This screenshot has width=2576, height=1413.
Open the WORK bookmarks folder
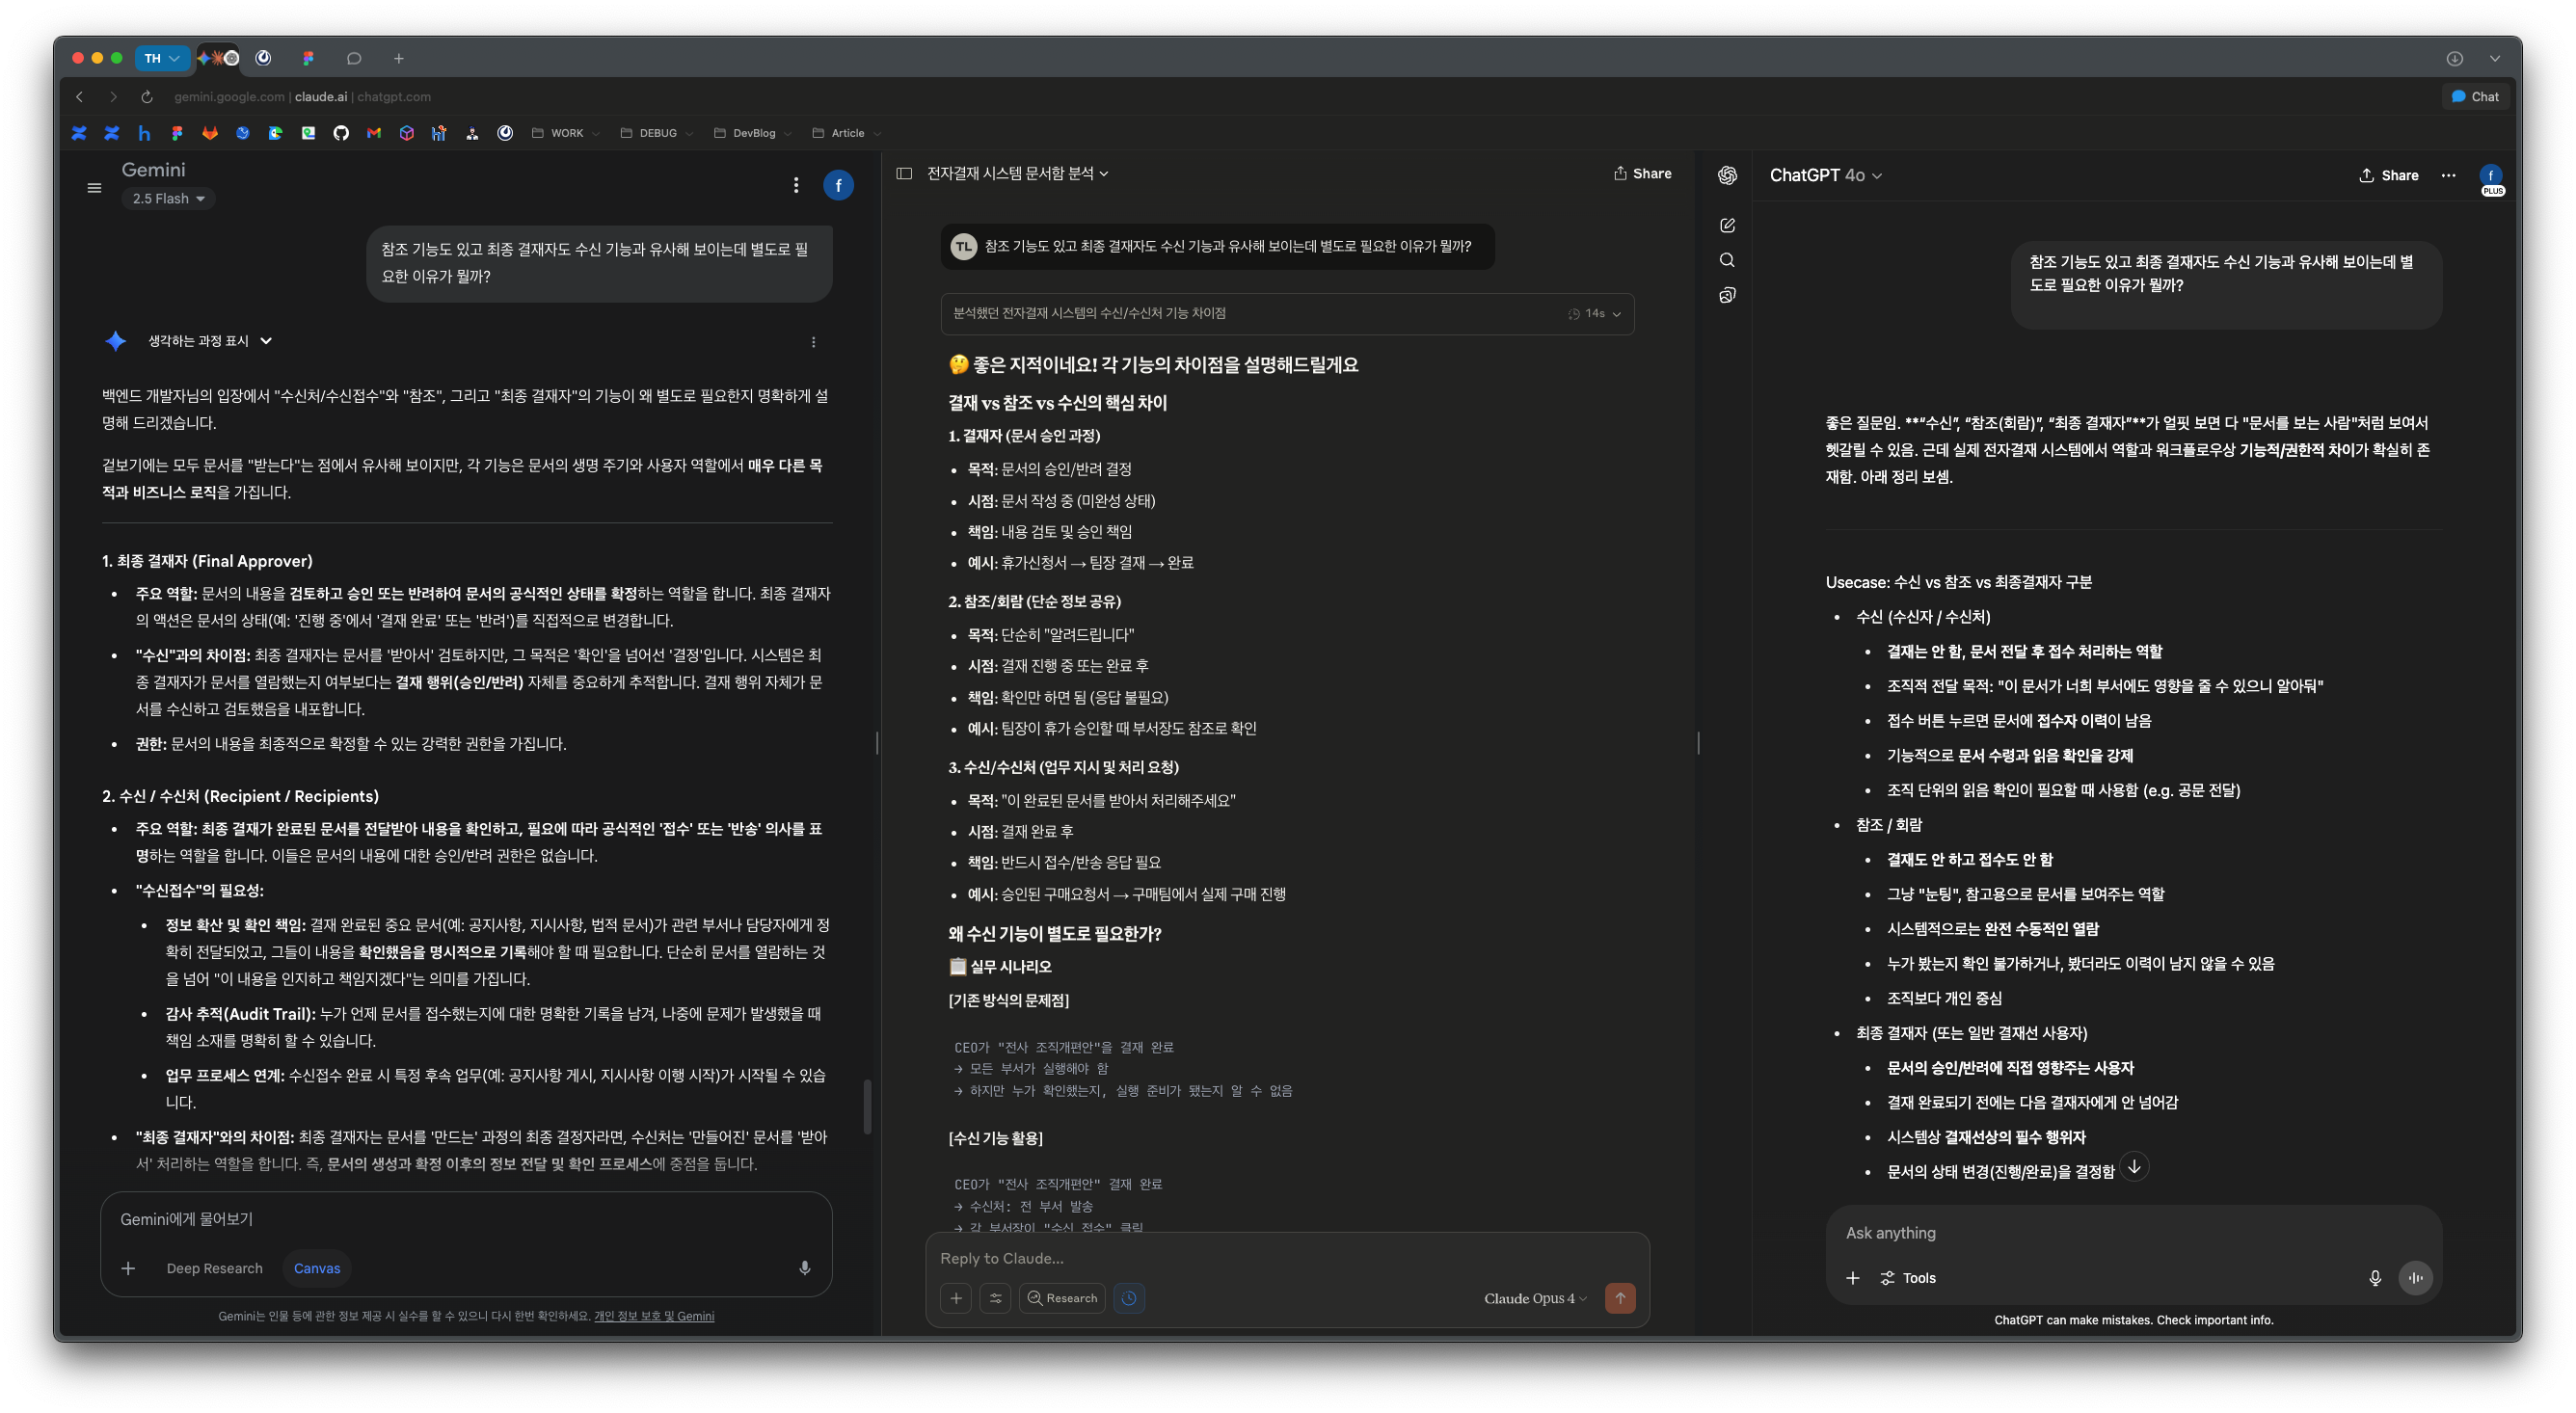point(566,133)
